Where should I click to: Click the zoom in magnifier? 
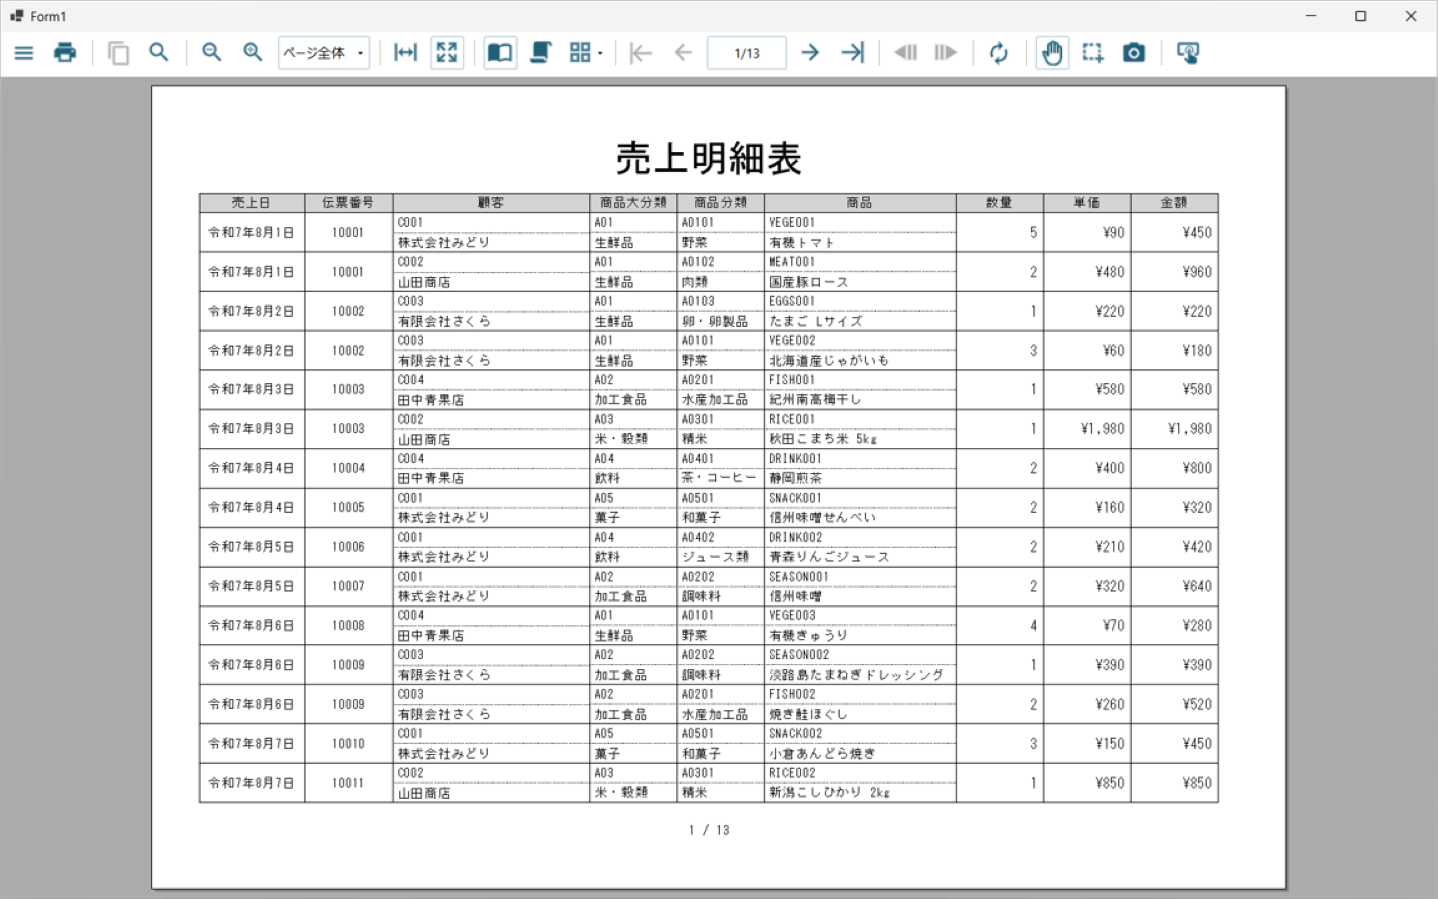coord(253,53)
